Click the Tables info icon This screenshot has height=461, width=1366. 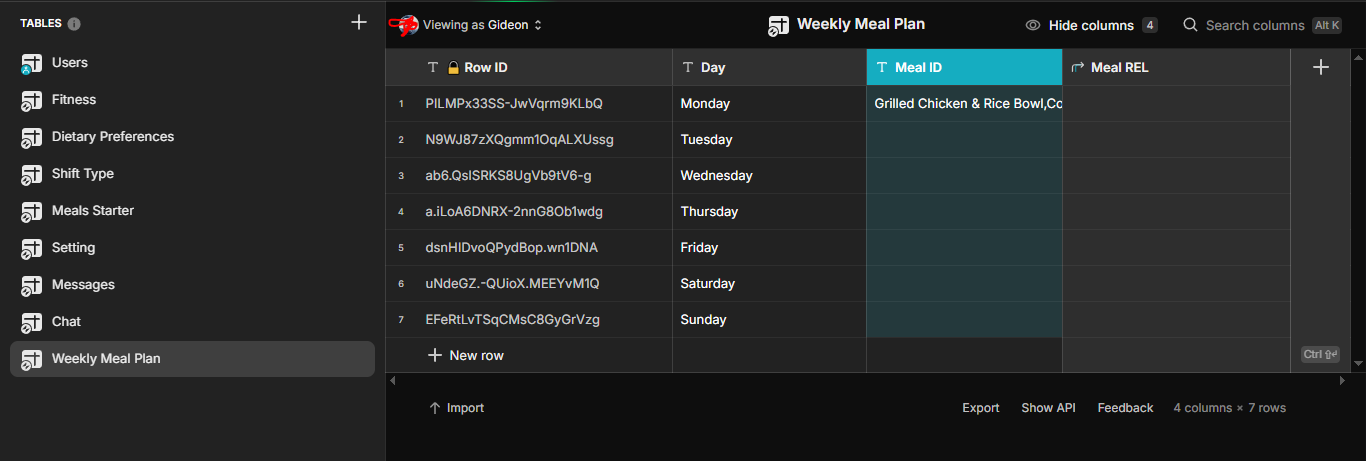pyautogui.click(x=75, y=24)
